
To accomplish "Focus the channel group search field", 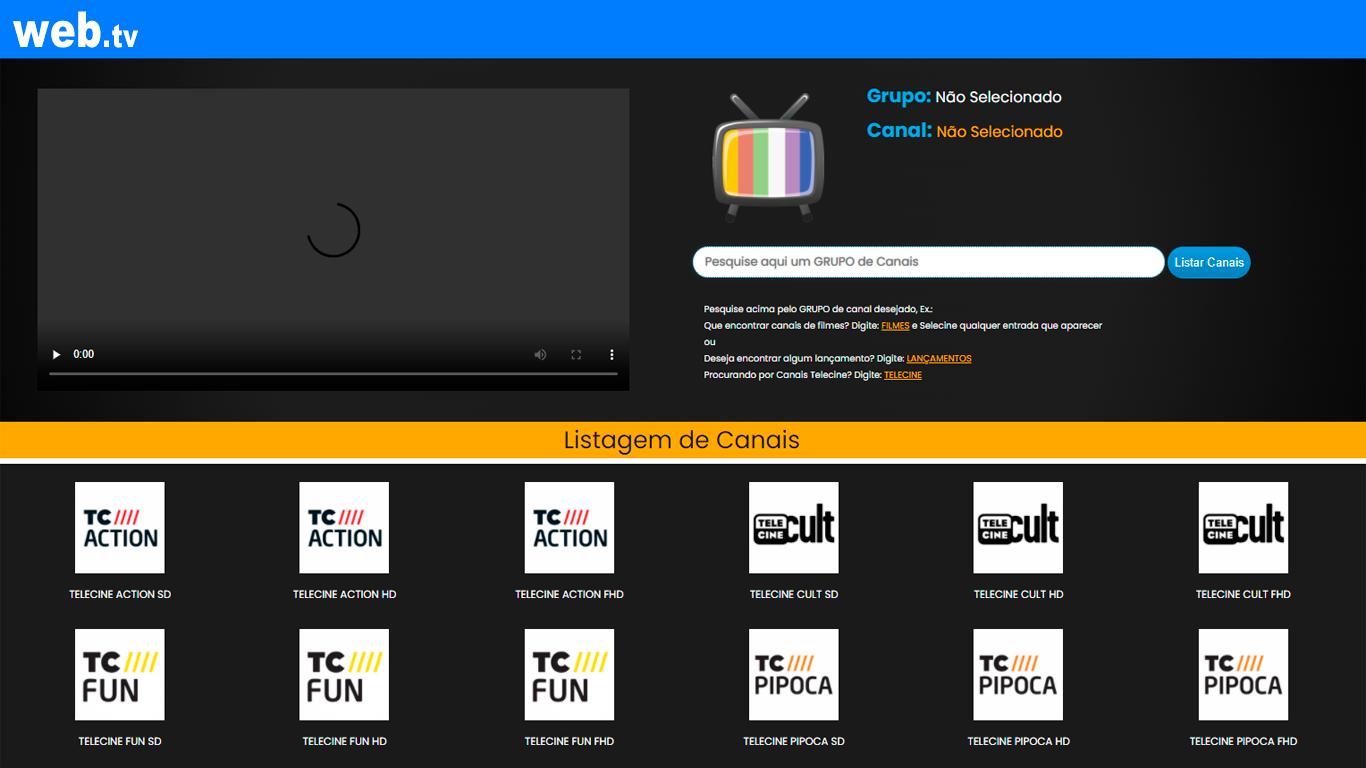I will (x=928, y=262).
